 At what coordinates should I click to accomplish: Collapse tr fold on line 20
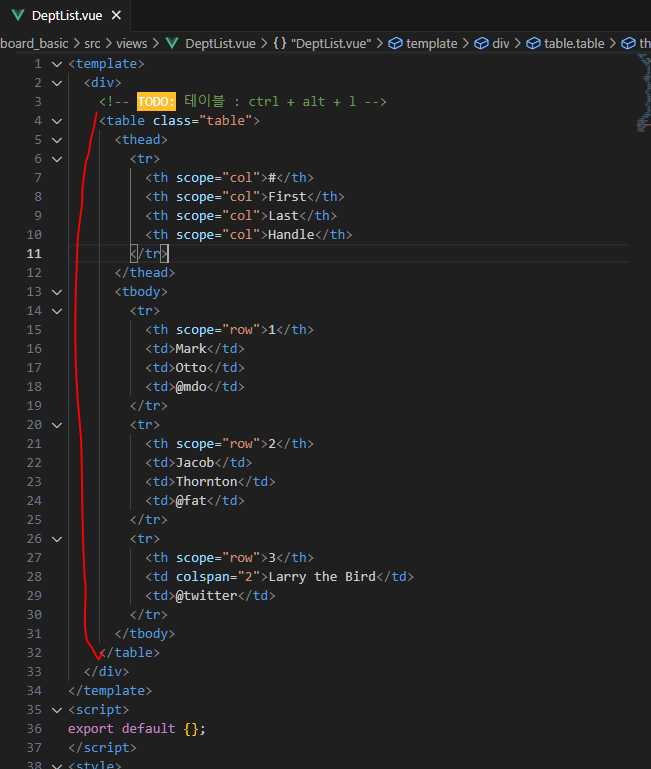pyautogui.click(x=57, y=425)
